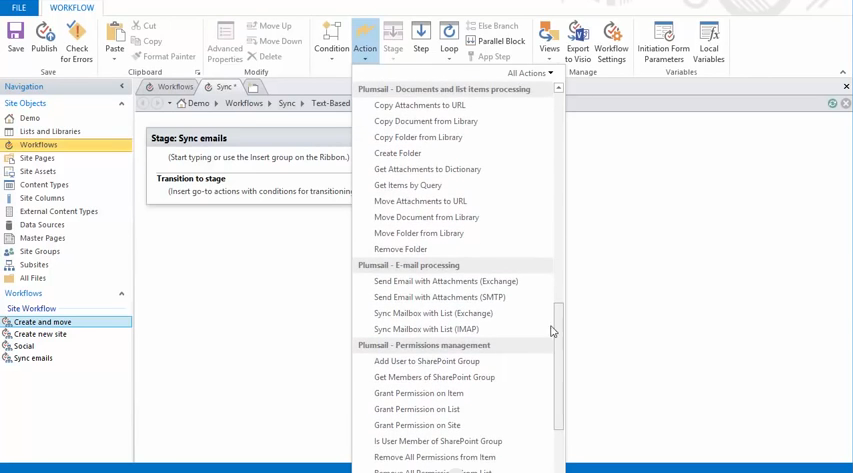Open Subsites in navigation
The height and width of the screenshot is (473, 853).
tap(34, 265)
